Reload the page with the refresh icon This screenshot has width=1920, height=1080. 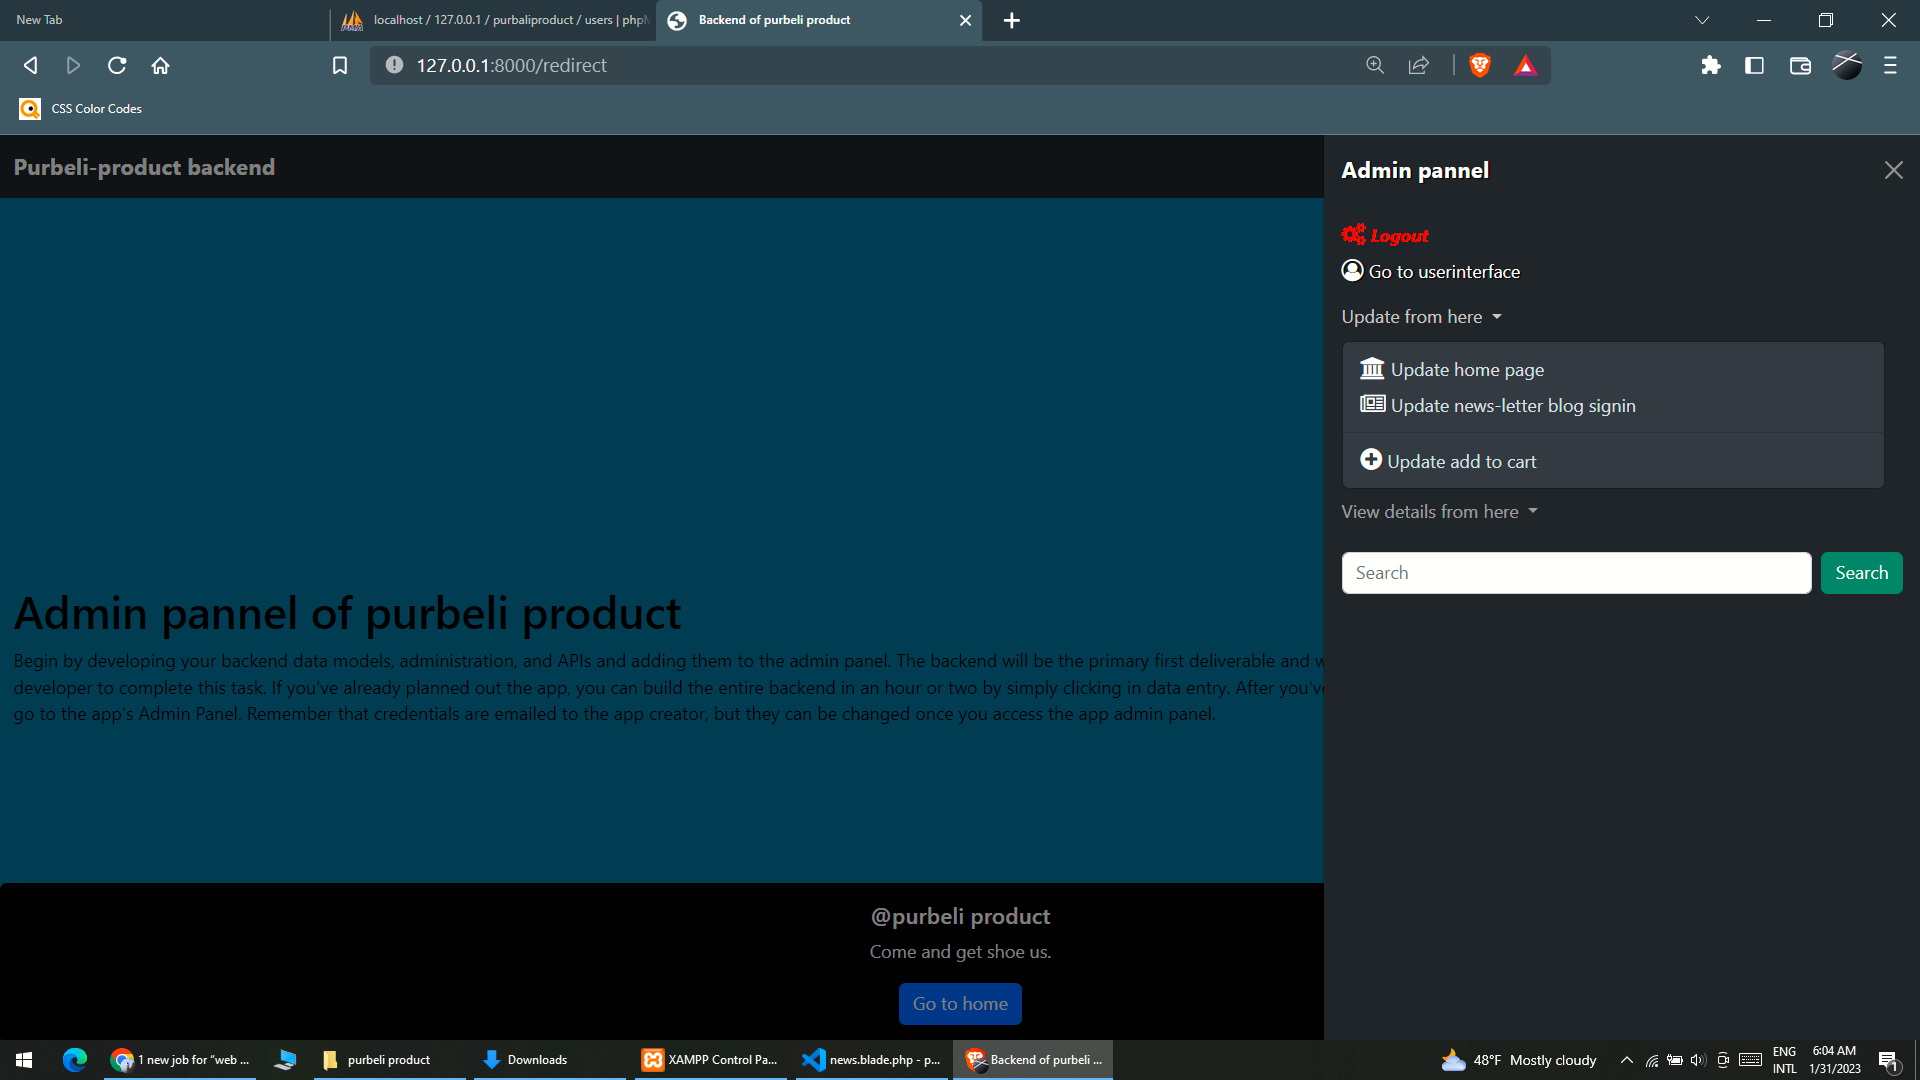tap(117, 65)
